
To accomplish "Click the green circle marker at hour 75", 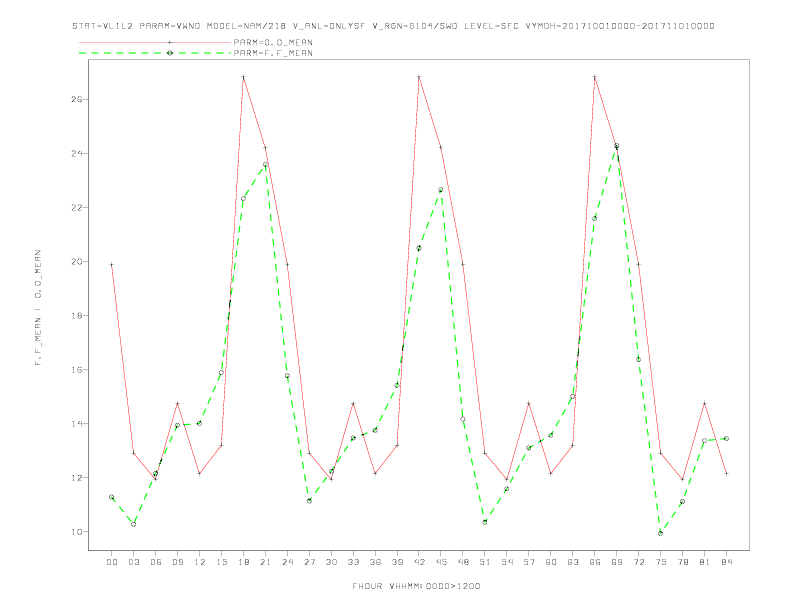I will pos(660,533).
